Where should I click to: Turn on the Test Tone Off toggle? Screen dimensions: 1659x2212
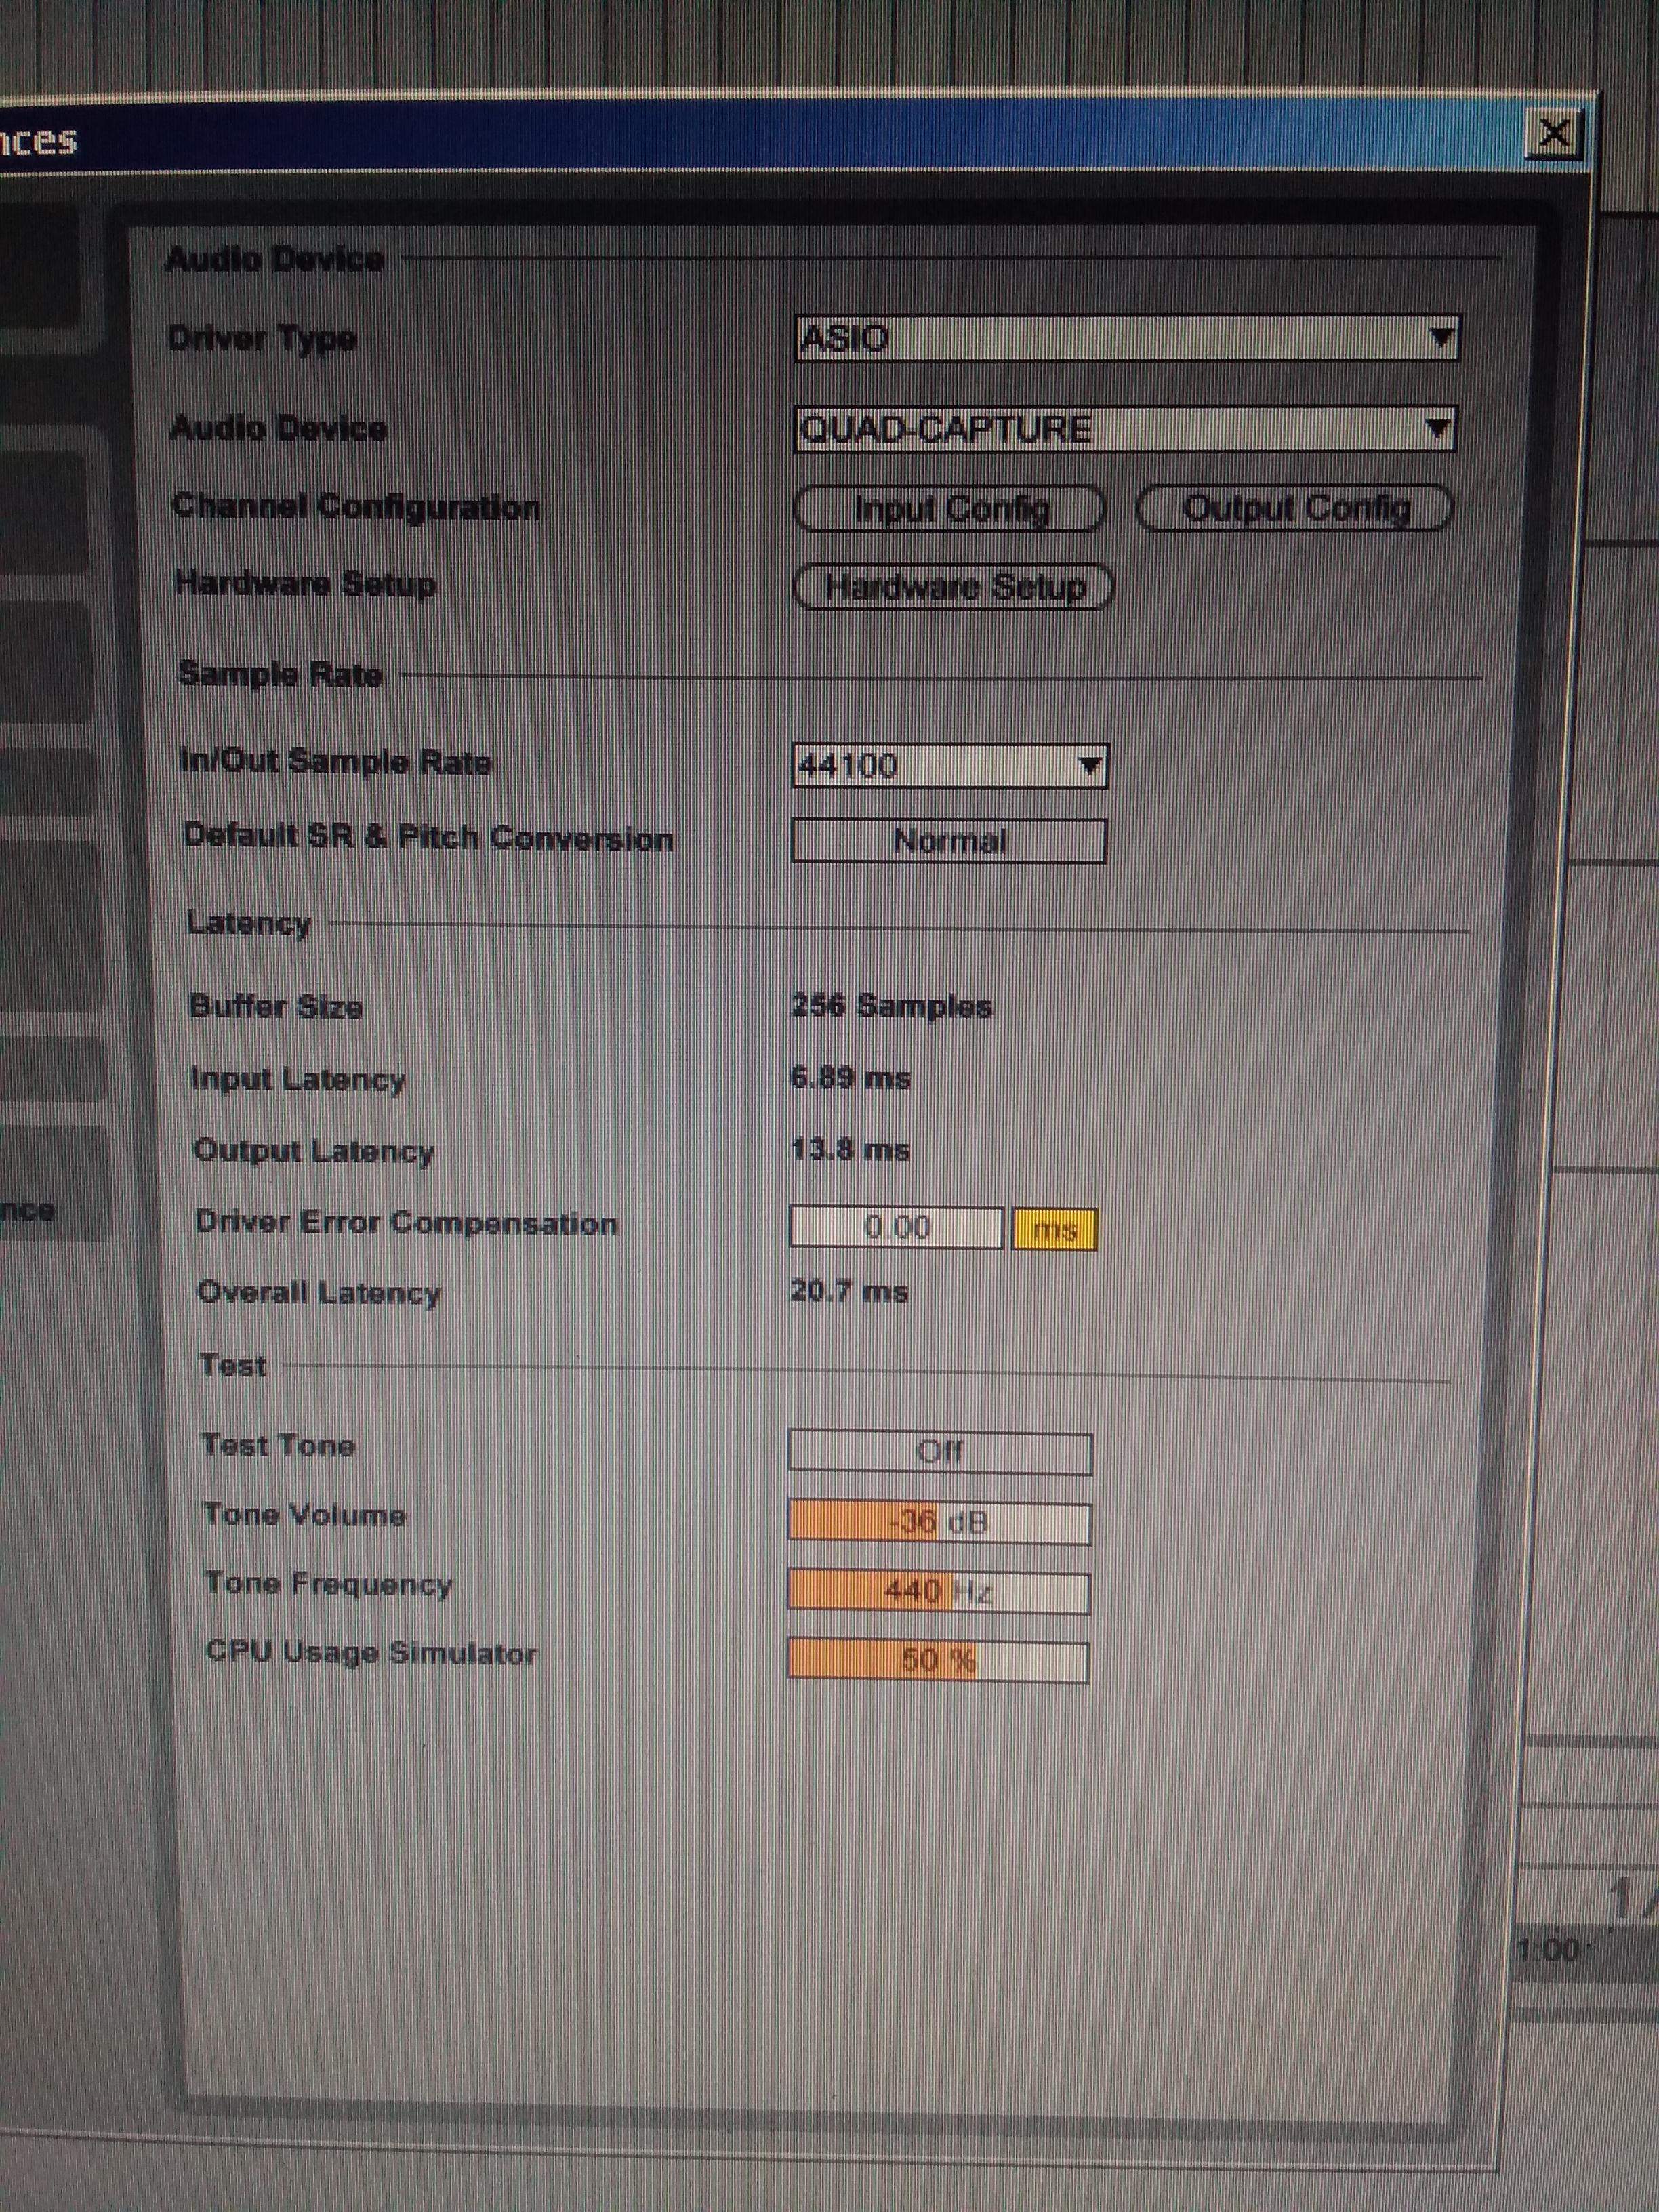point(939,1451)
